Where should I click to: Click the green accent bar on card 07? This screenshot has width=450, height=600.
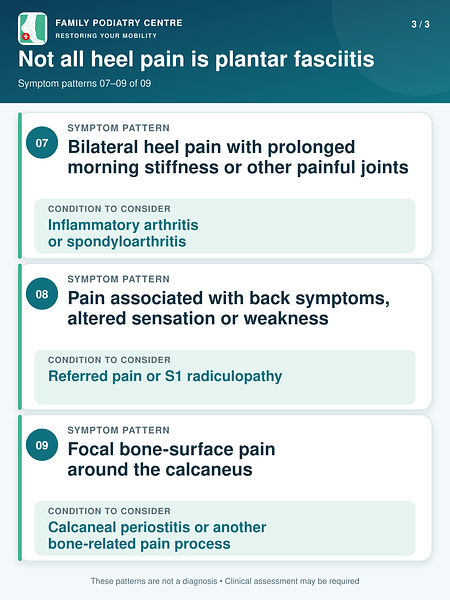20,186
